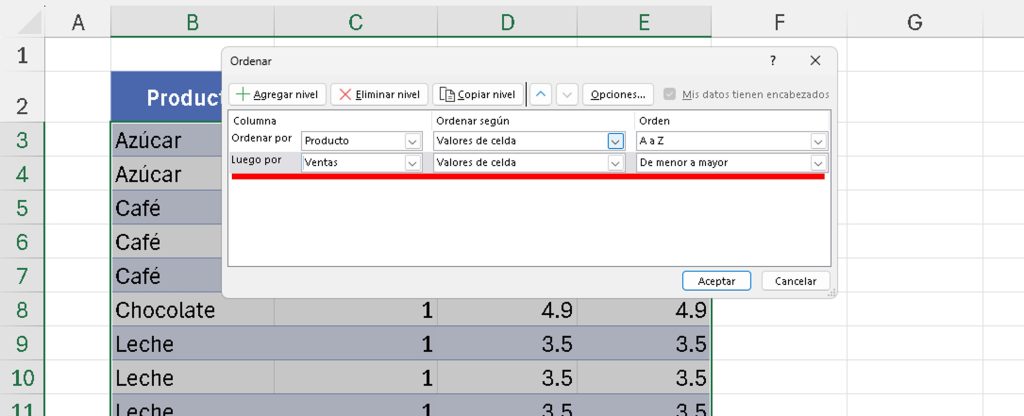Open the Producto column dropdown
Screen dimensions: 1024x416
(413, 141)
